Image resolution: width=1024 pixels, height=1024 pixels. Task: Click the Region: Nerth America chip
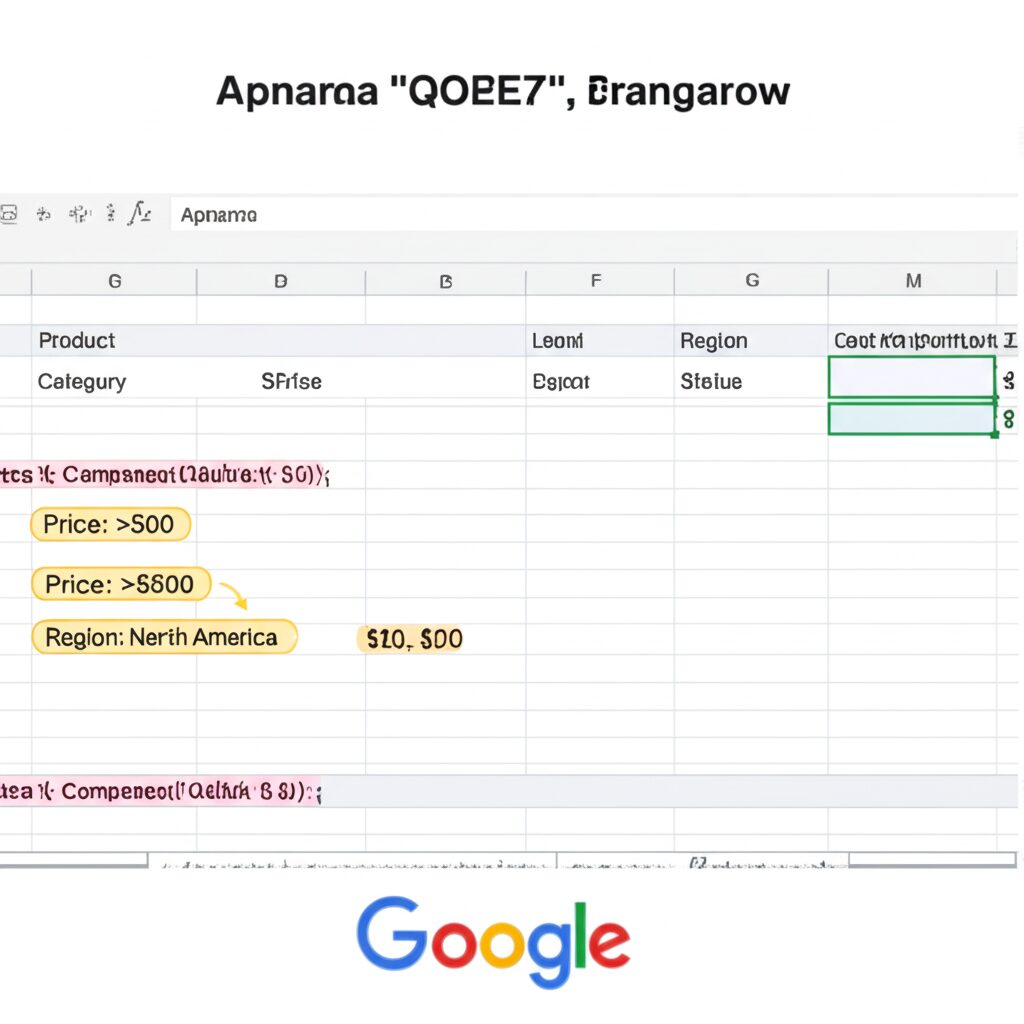164,637
